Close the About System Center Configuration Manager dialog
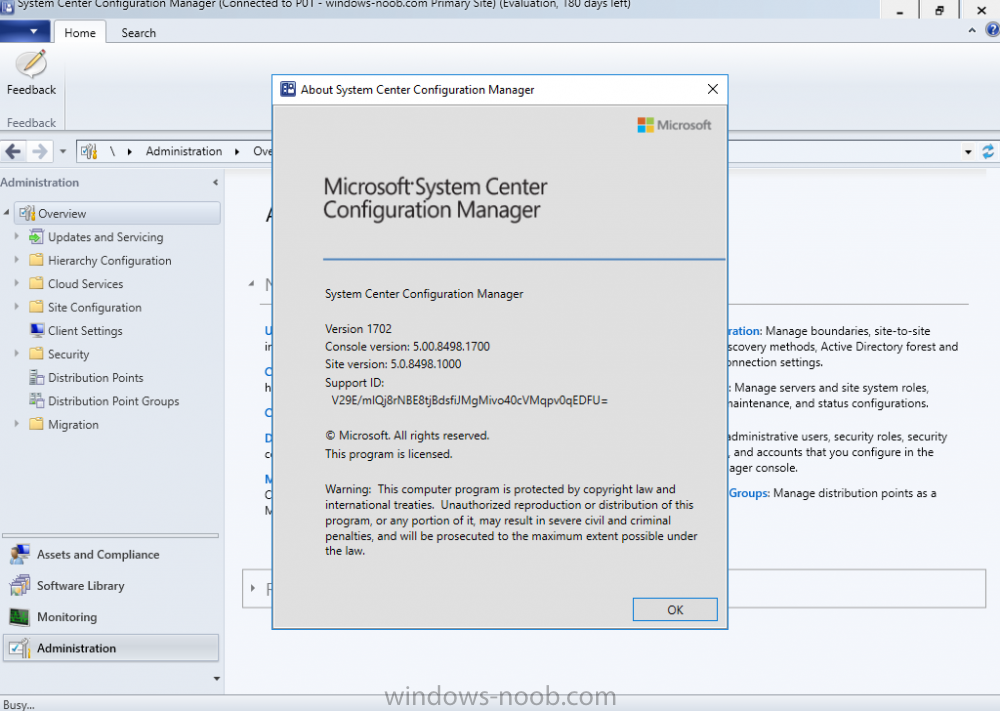The image size is (1000, 711). click(x=712, y=89)
